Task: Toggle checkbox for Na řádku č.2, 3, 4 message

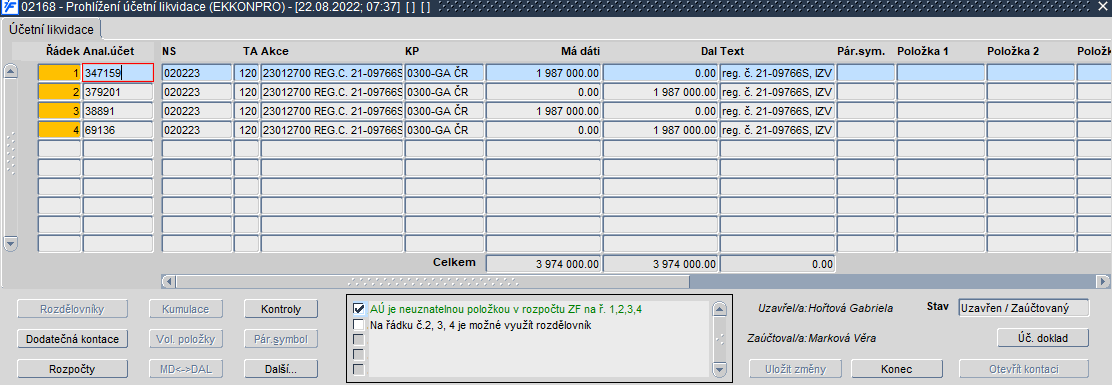Action: tap(359, 325)
